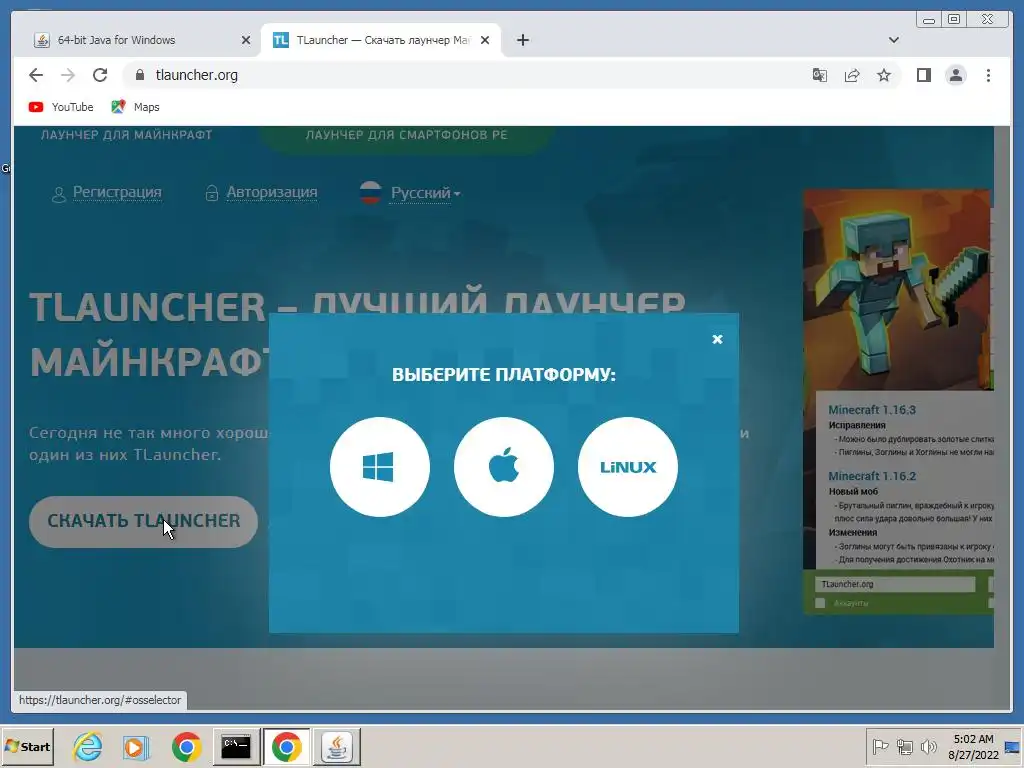
Task: Open the Windows Start menu
Action: 27,746
